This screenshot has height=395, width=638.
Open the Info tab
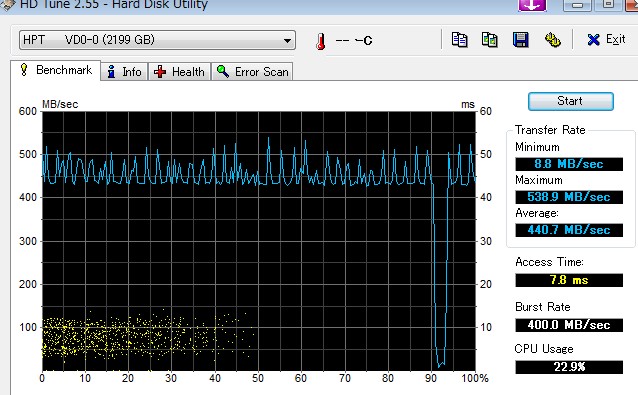(x=124, y=72)
